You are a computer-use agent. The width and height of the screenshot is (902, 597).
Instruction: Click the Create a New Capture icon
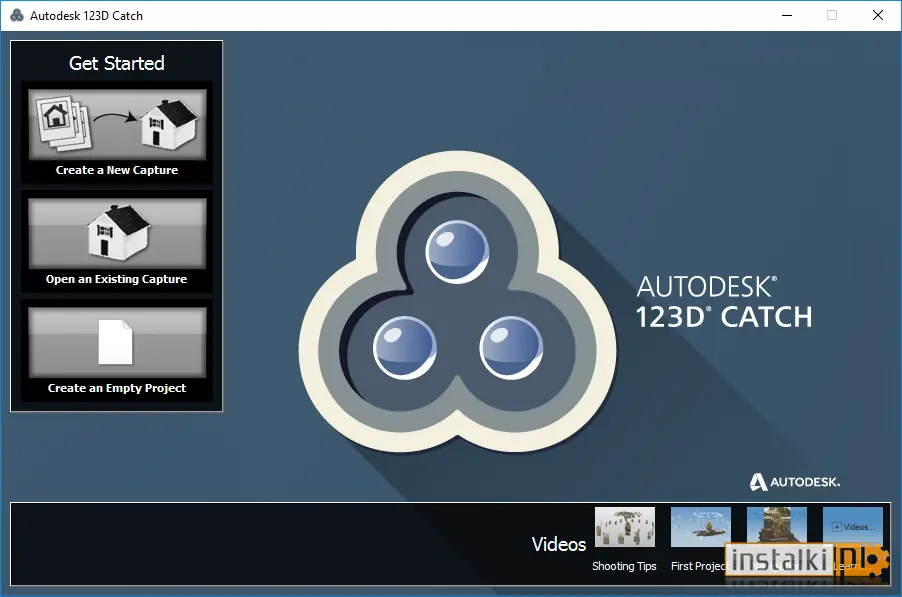pos(117,124)
